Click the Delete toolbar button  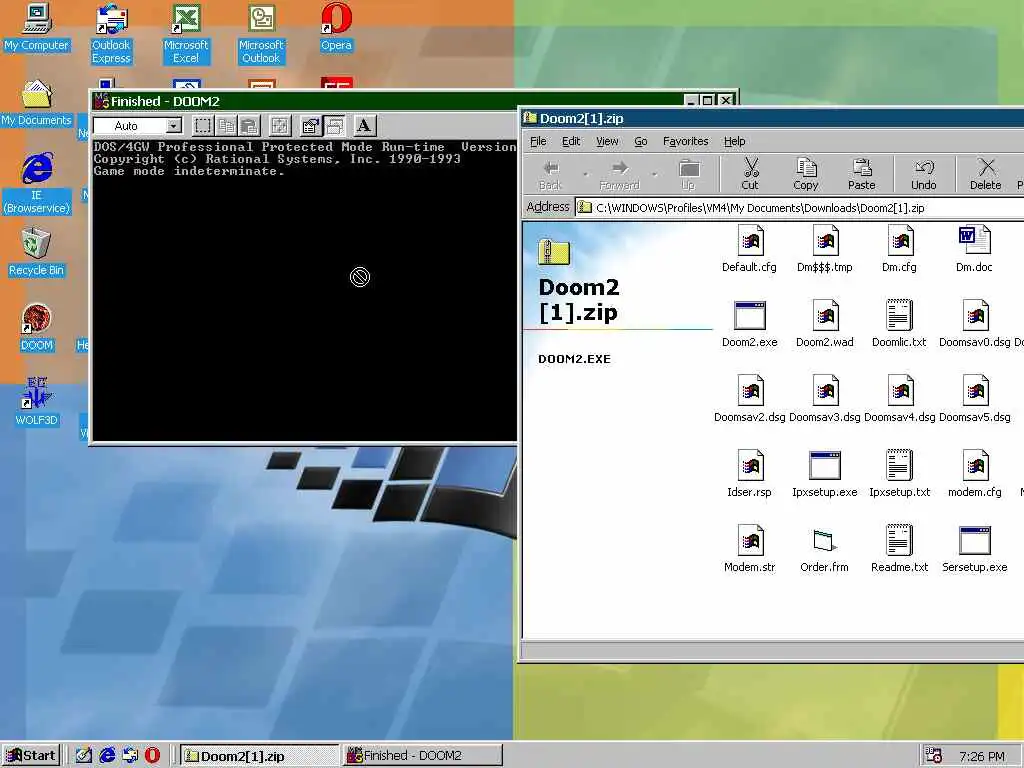985,174
